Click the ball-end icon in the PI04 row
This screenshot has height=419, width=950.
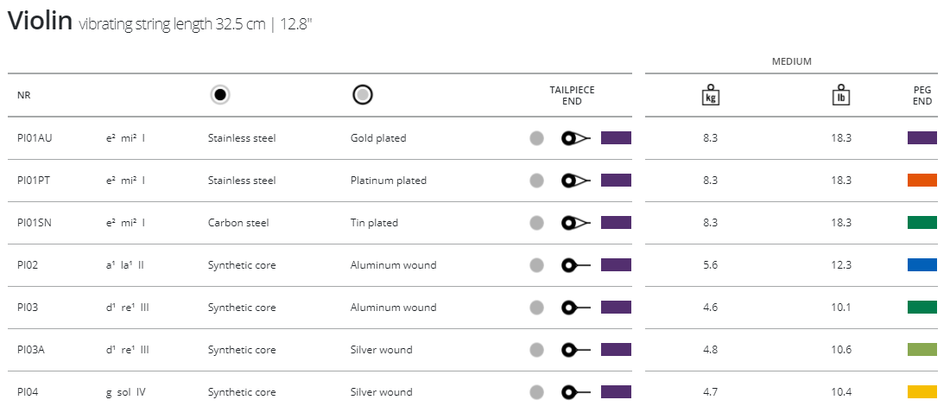[x=576, y=392]
